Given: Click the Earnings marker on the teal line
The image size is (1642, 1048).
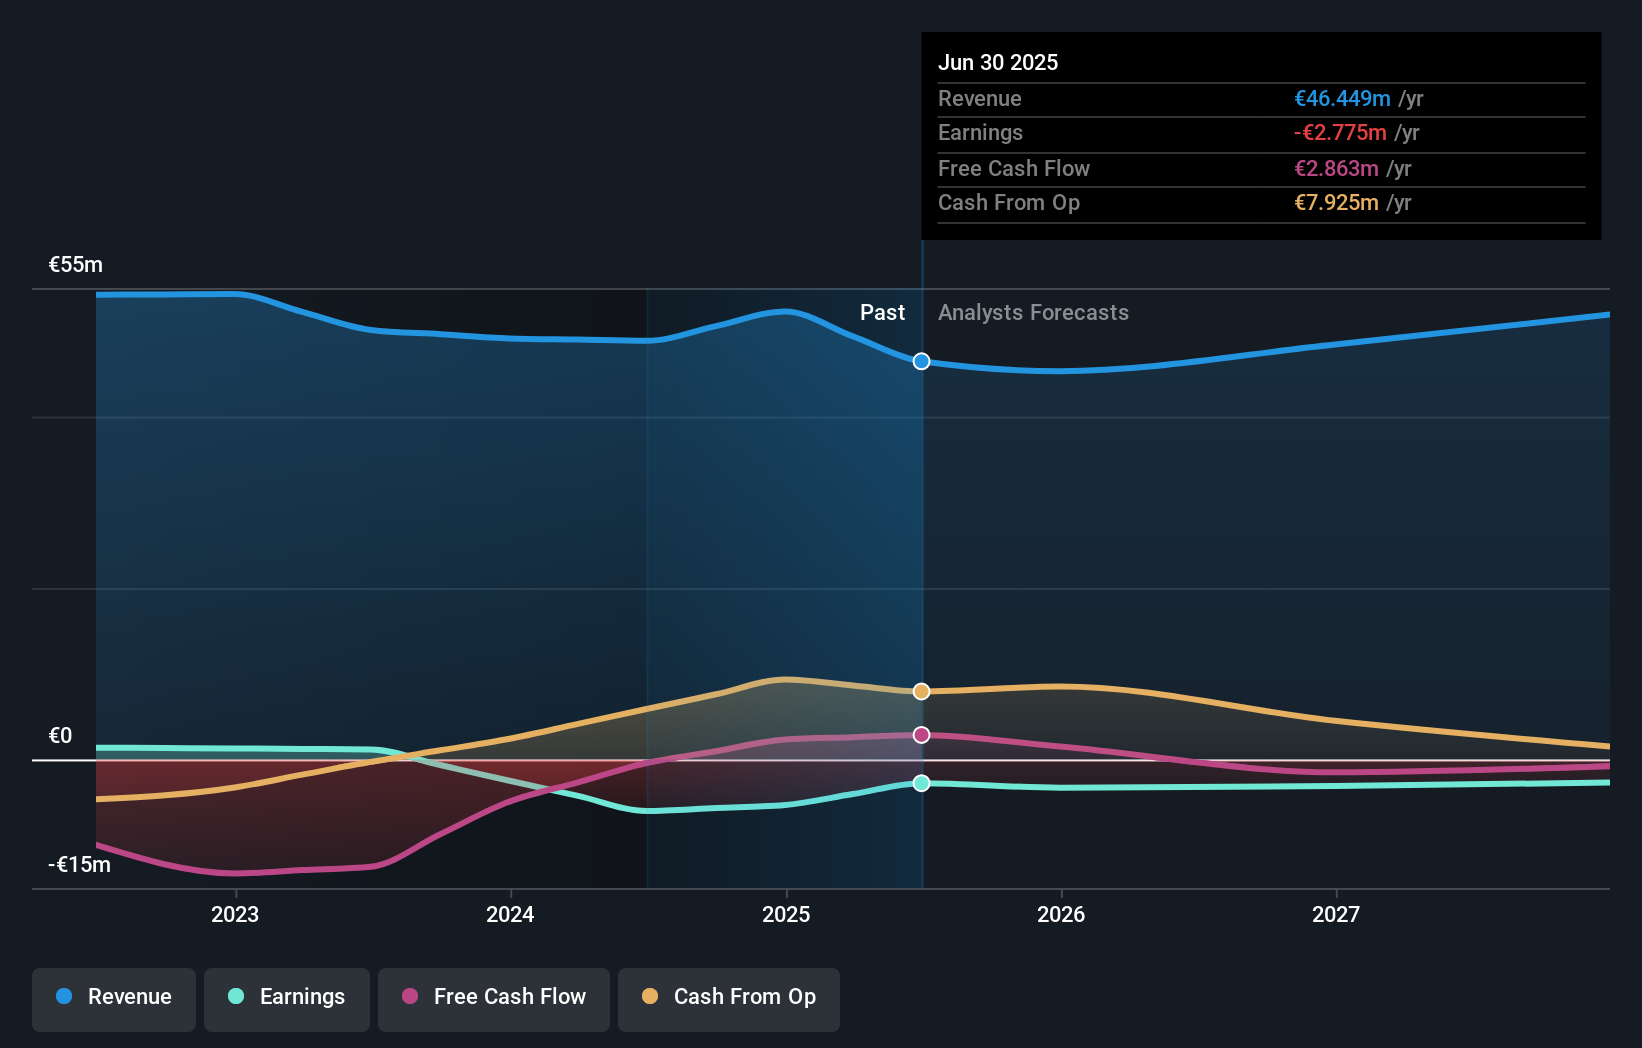Looking at the screenshot, I should click(920, 784).
